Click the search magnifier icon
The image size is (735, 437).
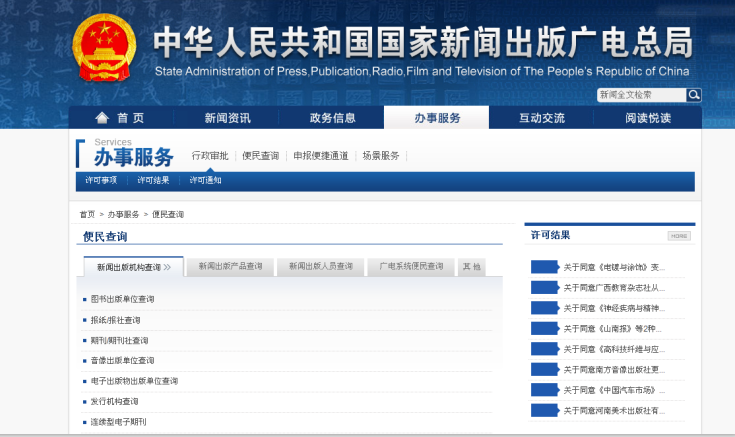tap(694, 95)
